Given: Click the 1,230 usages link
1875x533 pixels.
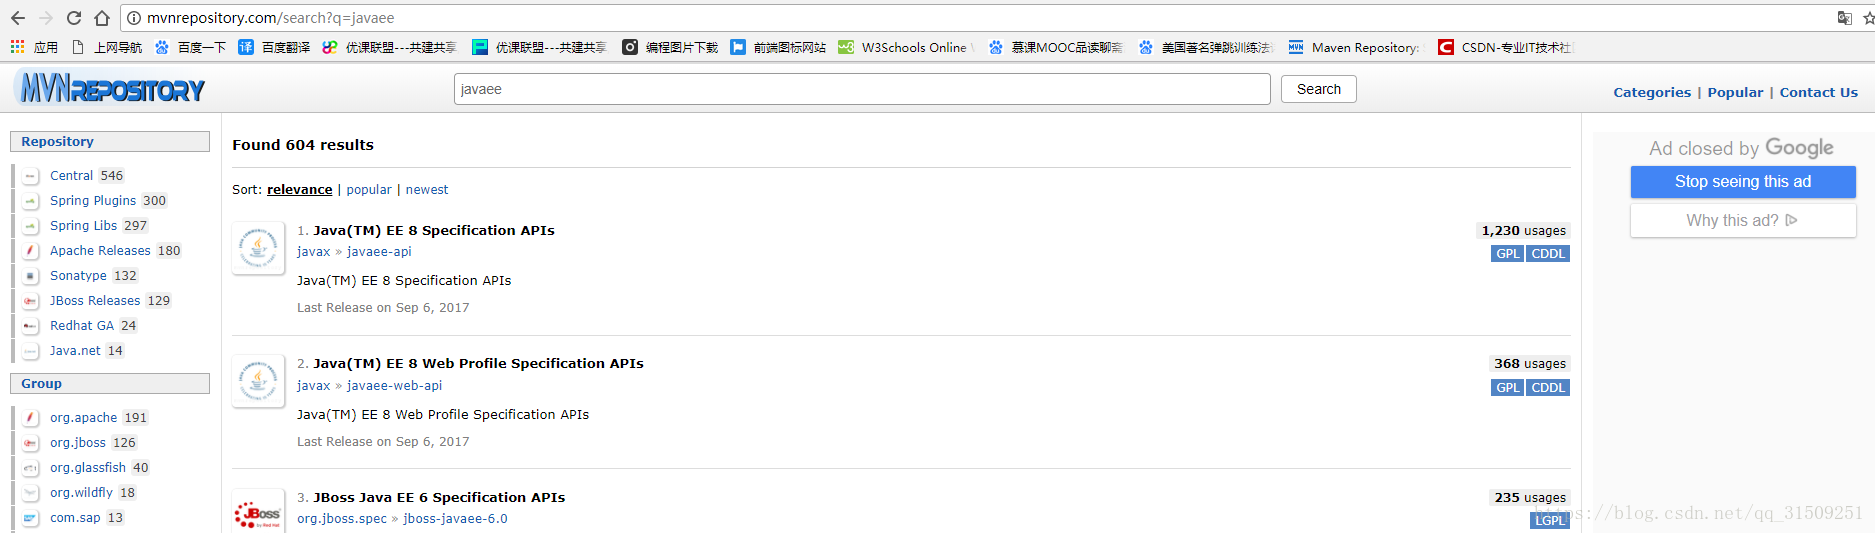Looking at the screenshot, I should point(1523,231).
